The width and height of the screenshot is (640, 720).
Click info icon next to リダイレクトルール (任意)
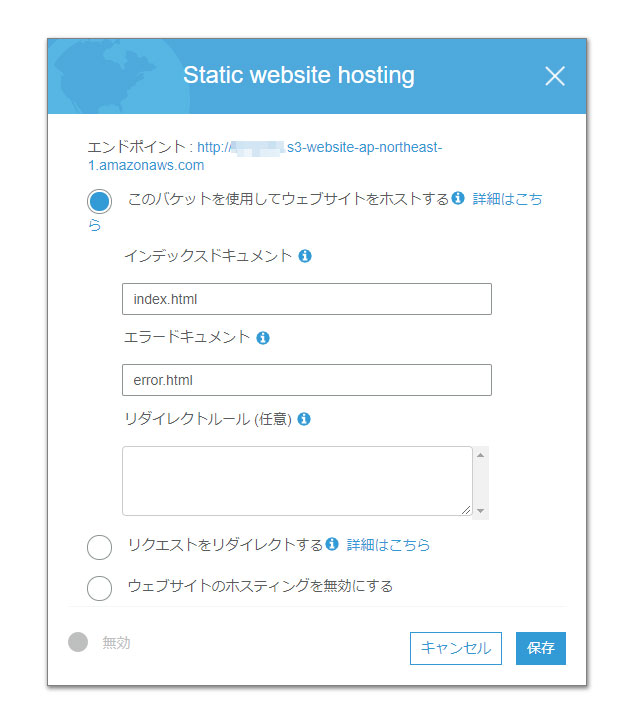[304, 419]
